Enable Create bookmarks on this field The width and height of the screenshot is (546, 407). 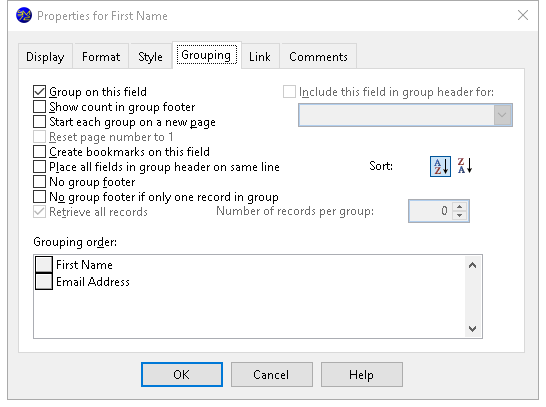[39, 152]
